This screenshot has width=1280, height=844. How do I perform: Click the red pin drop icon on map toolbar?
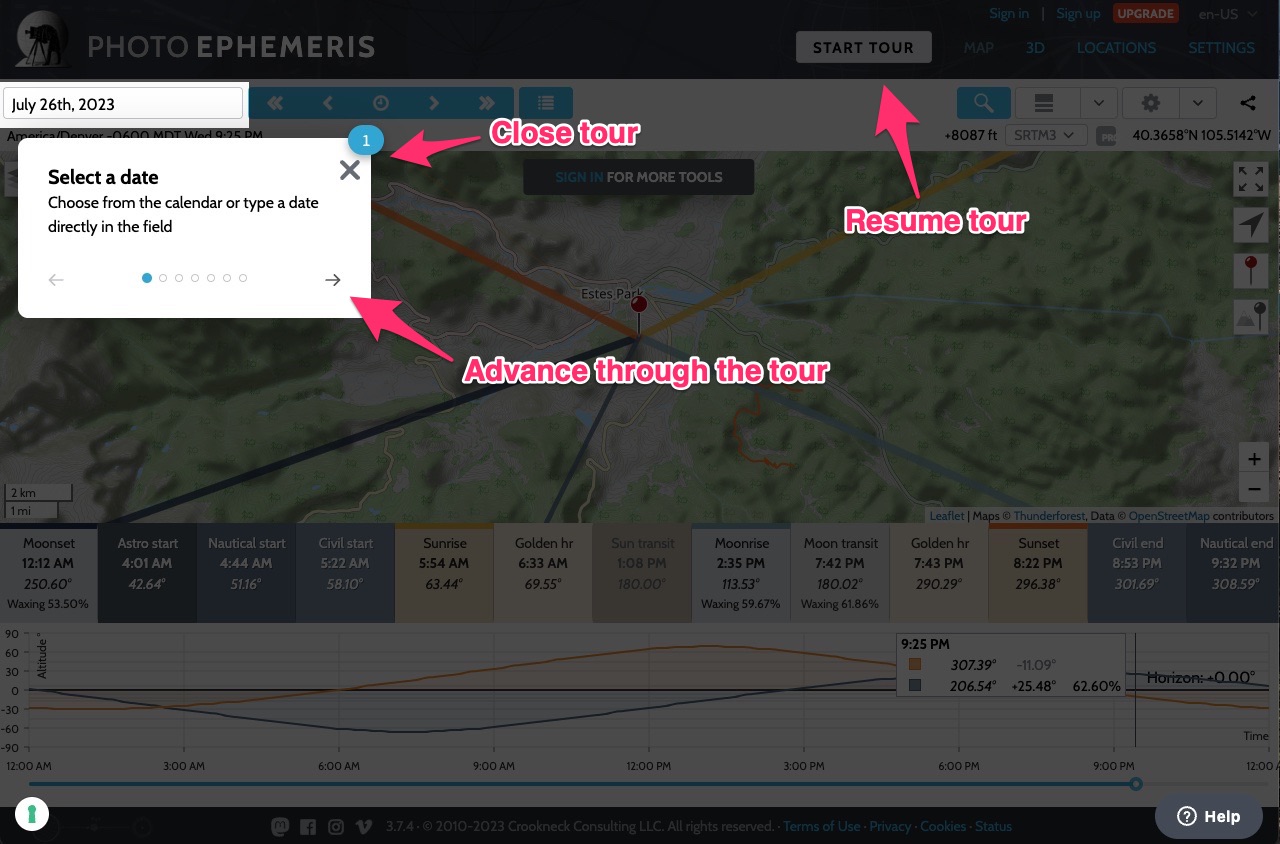pos(1251,270)
